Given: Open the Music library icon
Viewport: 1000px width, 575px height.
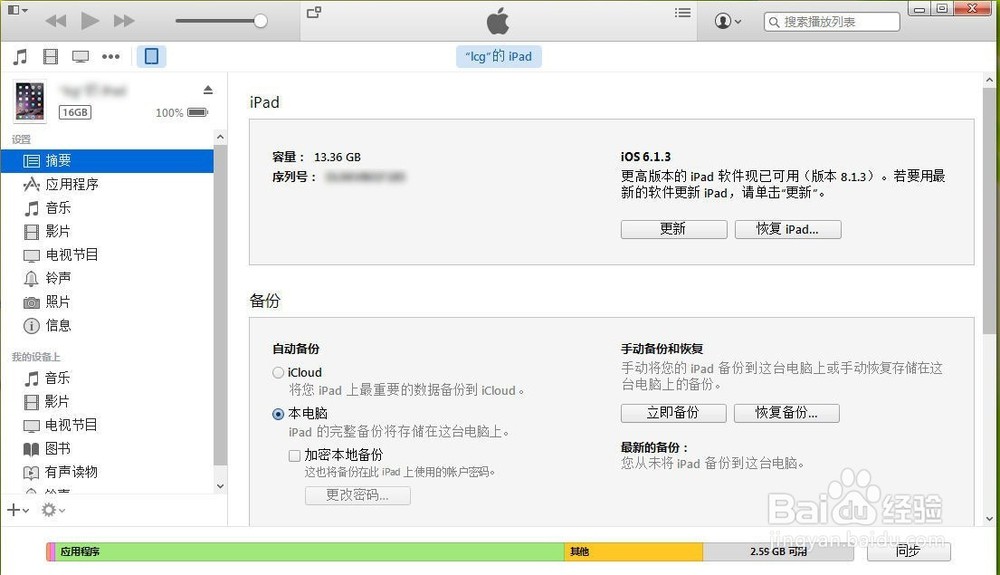Looking at the screenshot, I should pos(20,57).
